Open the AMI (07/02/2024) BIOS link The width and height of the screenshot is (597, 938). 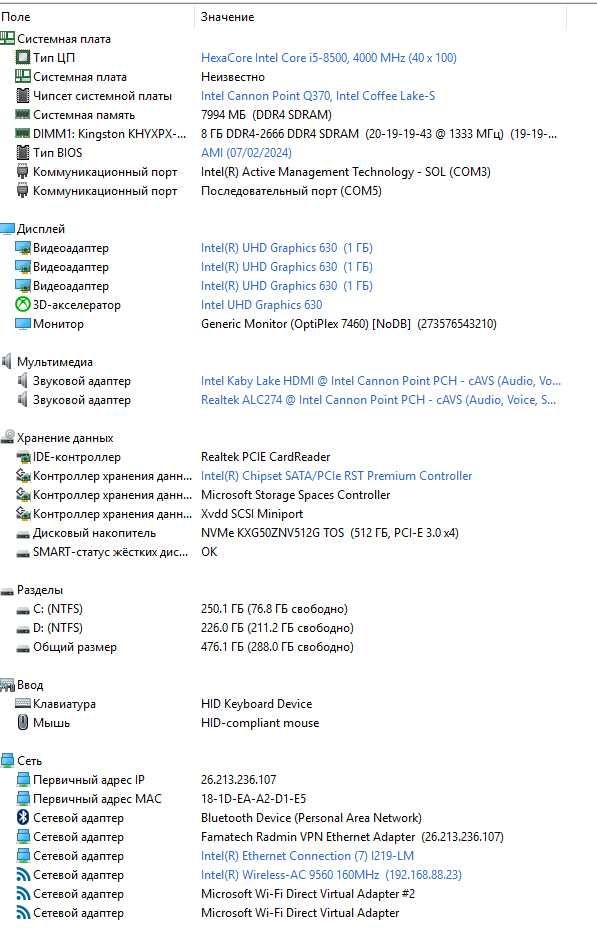tap(246, 153)
